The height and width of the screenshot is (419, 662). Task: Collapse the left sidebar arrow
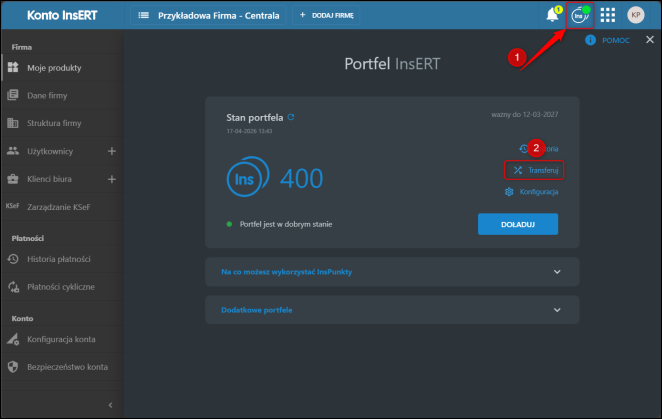[111, 405]
